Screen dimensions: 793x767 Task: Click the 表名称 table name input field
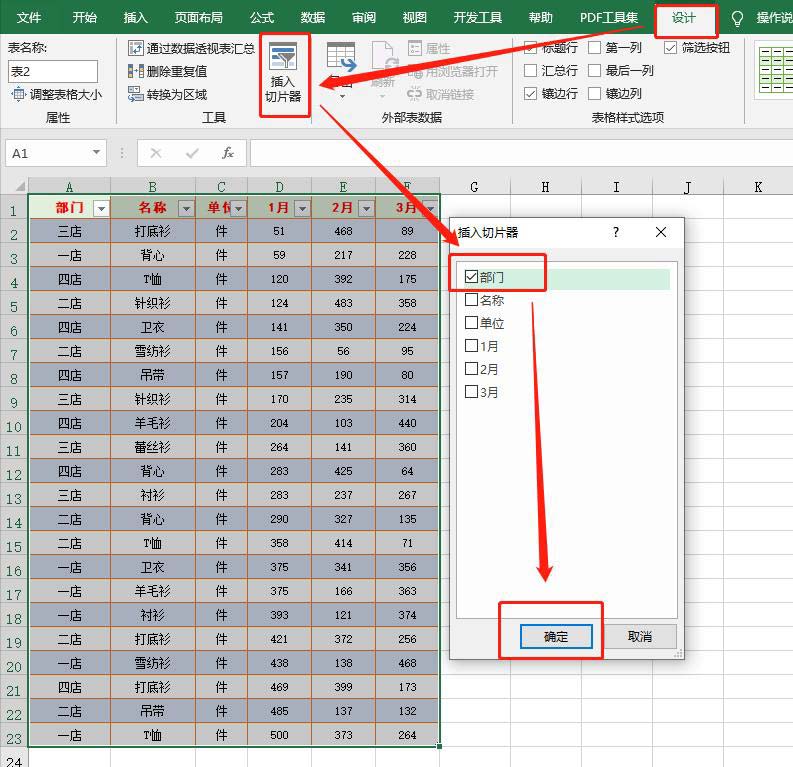tap(53, 71)
